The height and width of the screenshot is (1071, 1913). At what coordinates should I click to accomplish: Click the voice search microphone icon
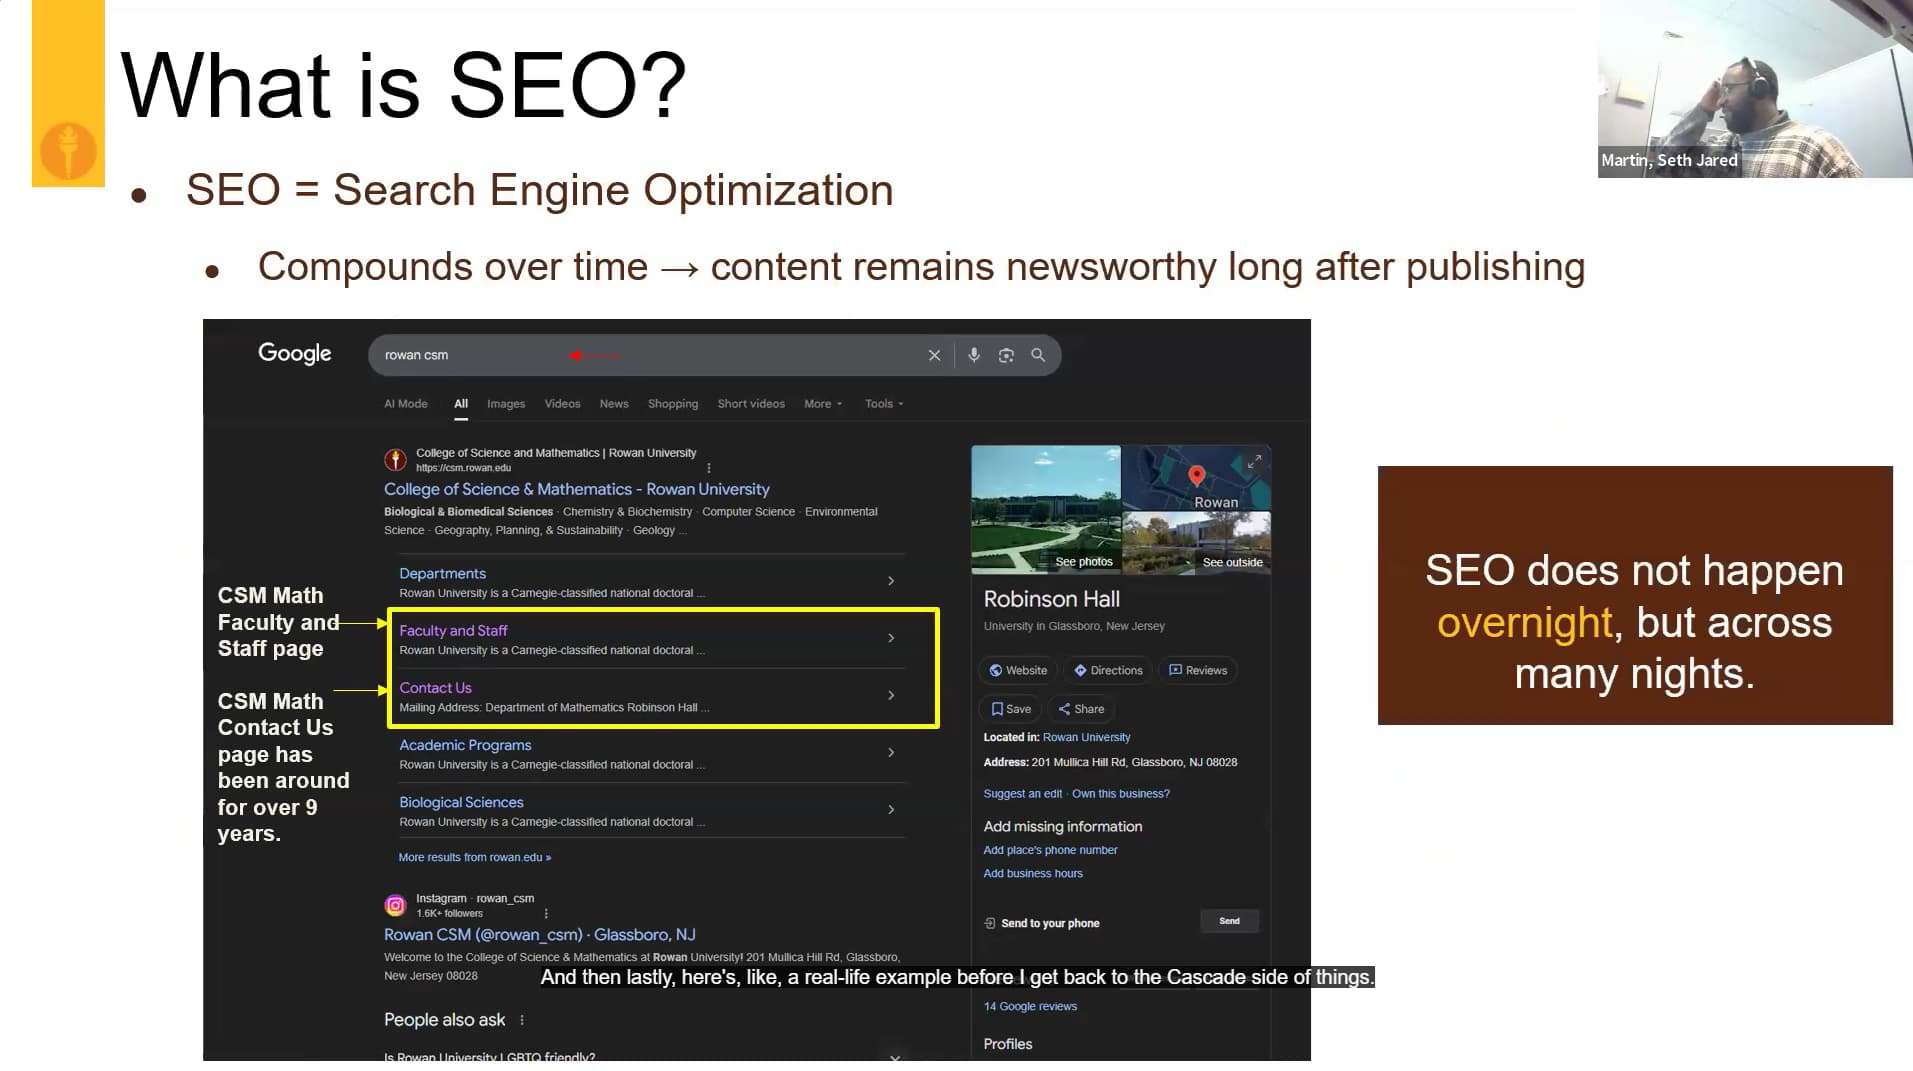974,355
